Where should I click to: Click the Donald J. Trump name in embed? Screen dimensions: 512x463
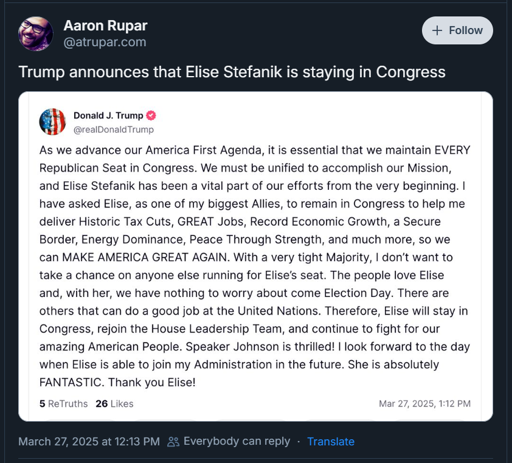click(x=108, y=116)
